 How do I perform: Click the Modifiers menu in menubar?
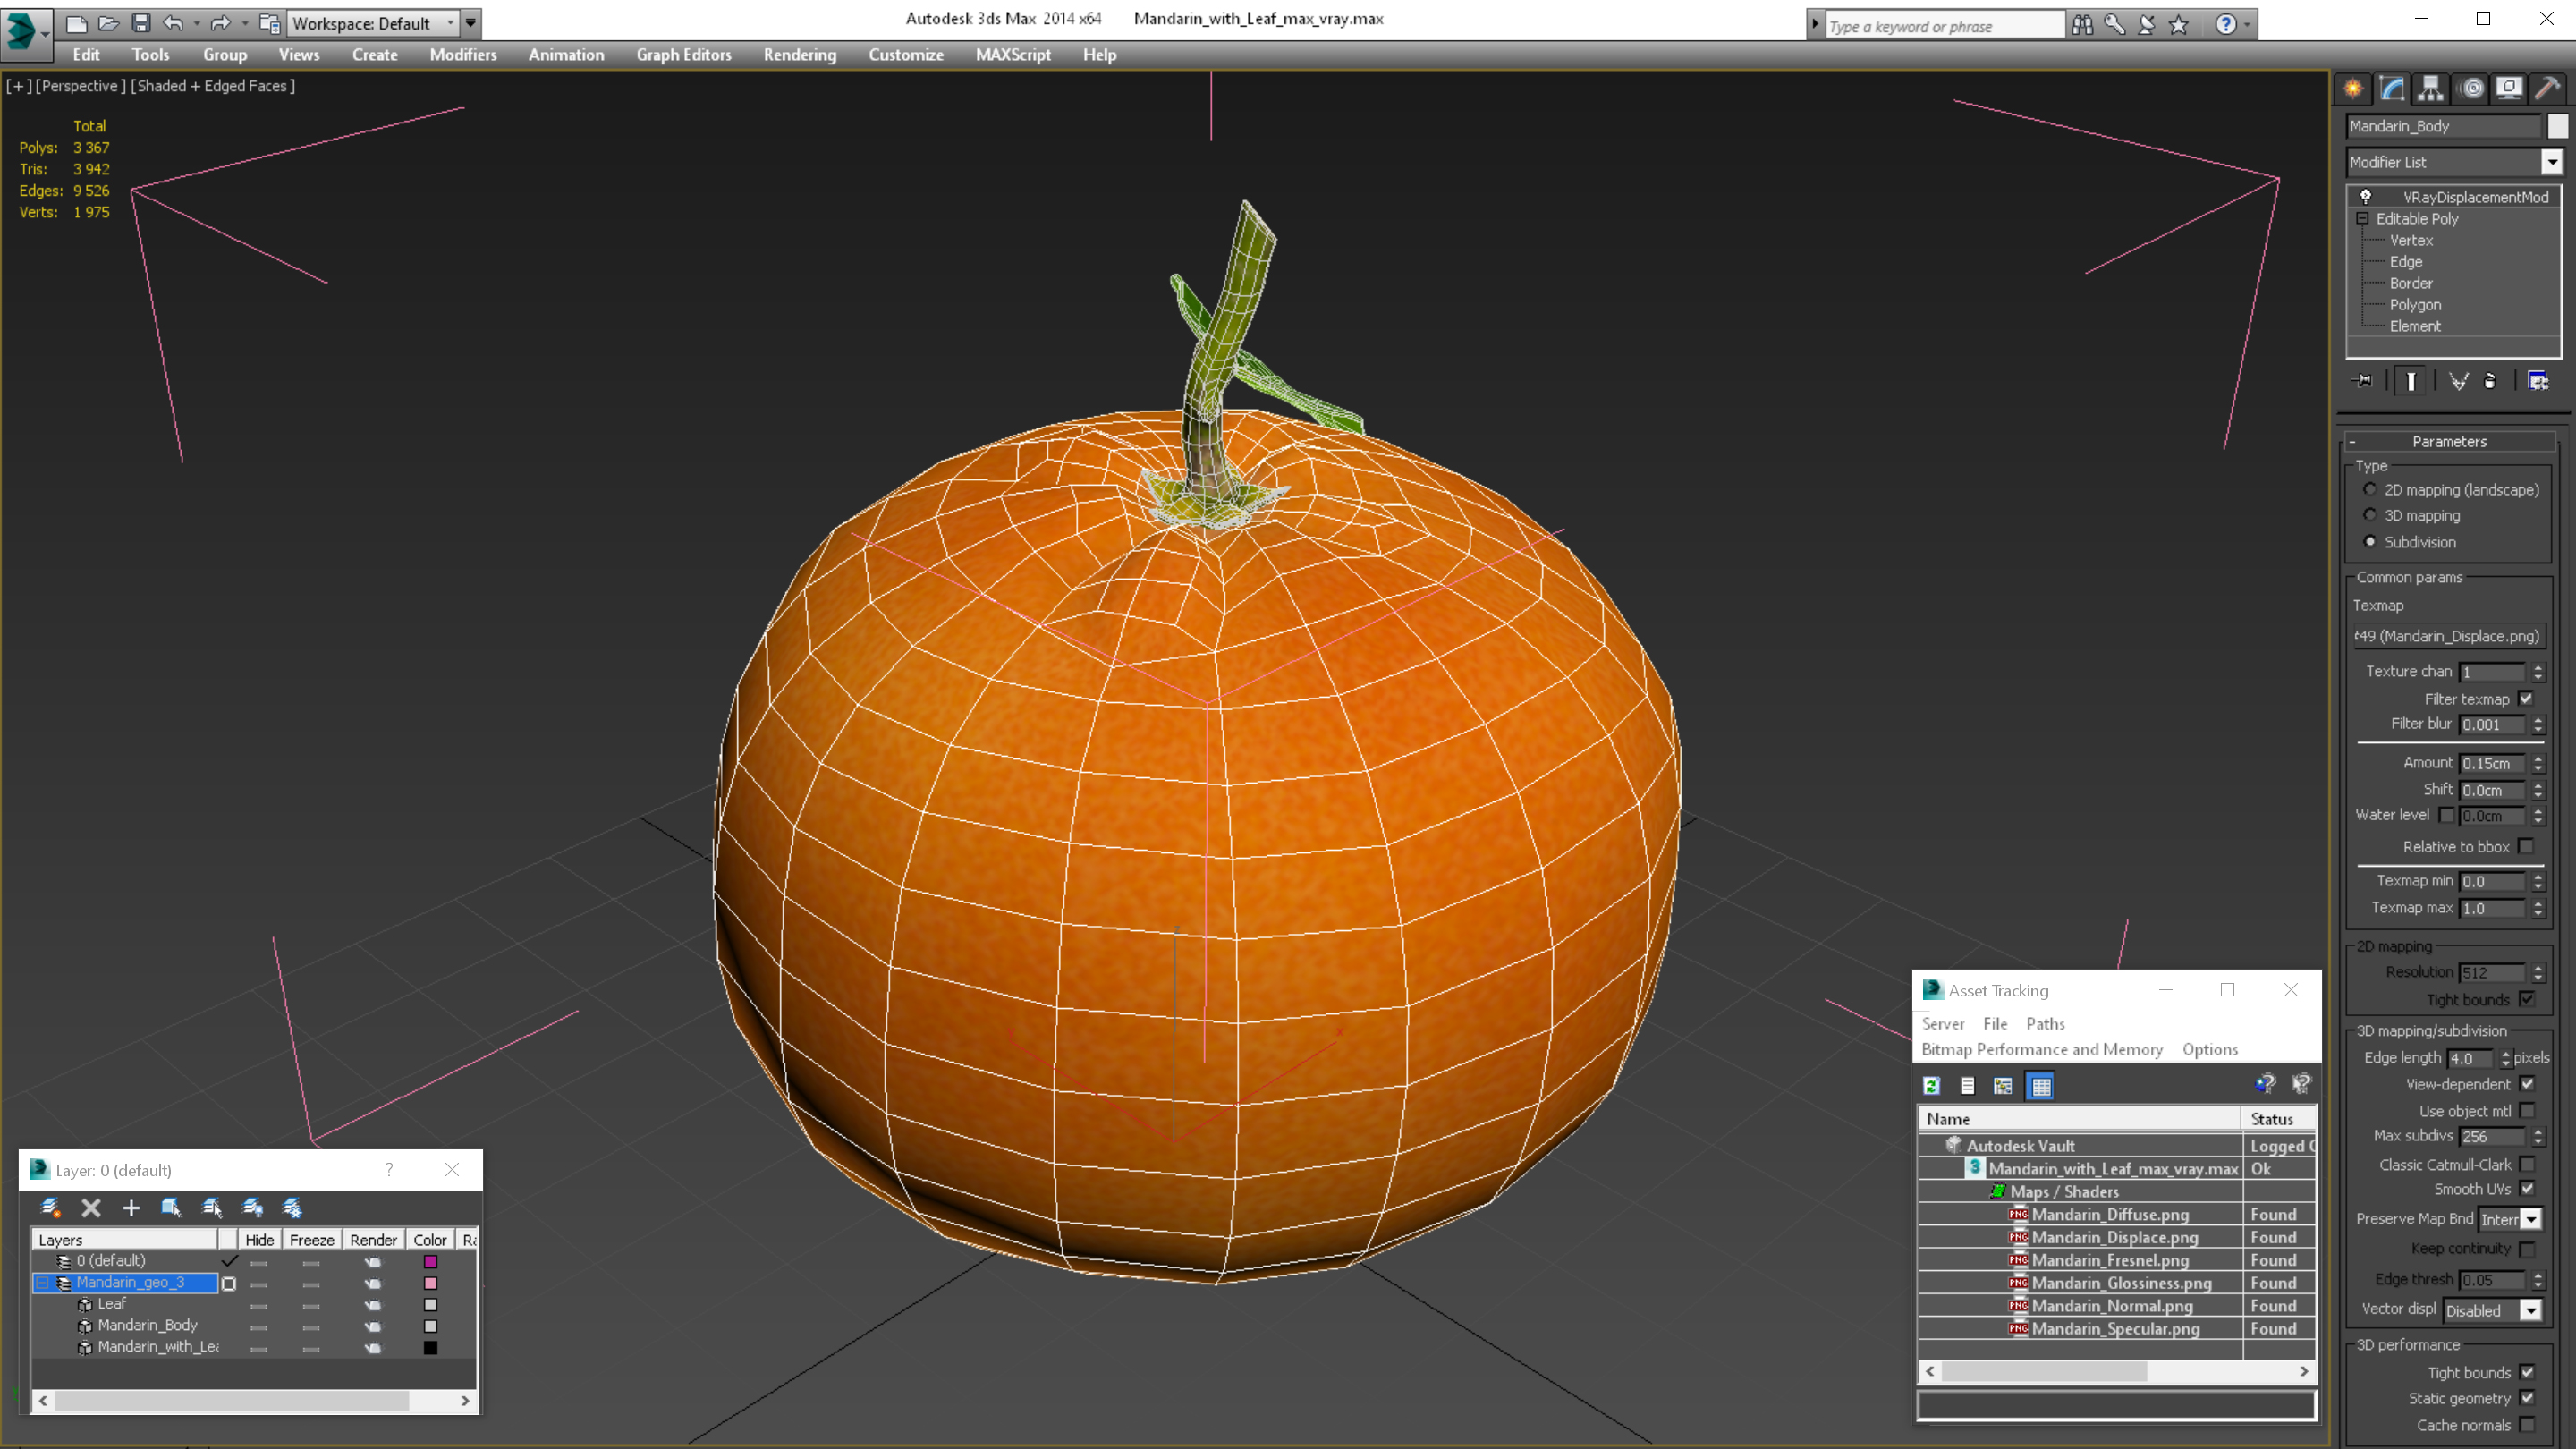coord(460,55)
